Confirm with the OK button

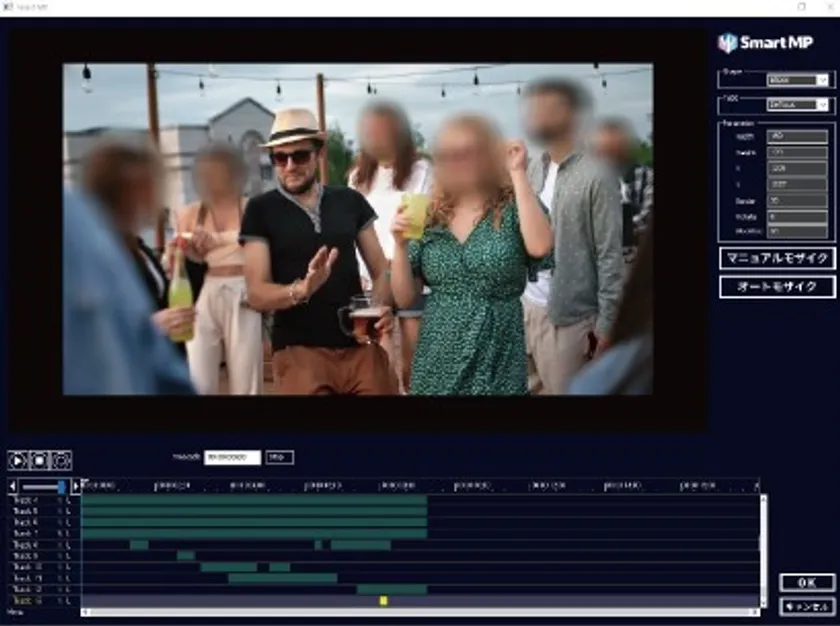[806, 582]
